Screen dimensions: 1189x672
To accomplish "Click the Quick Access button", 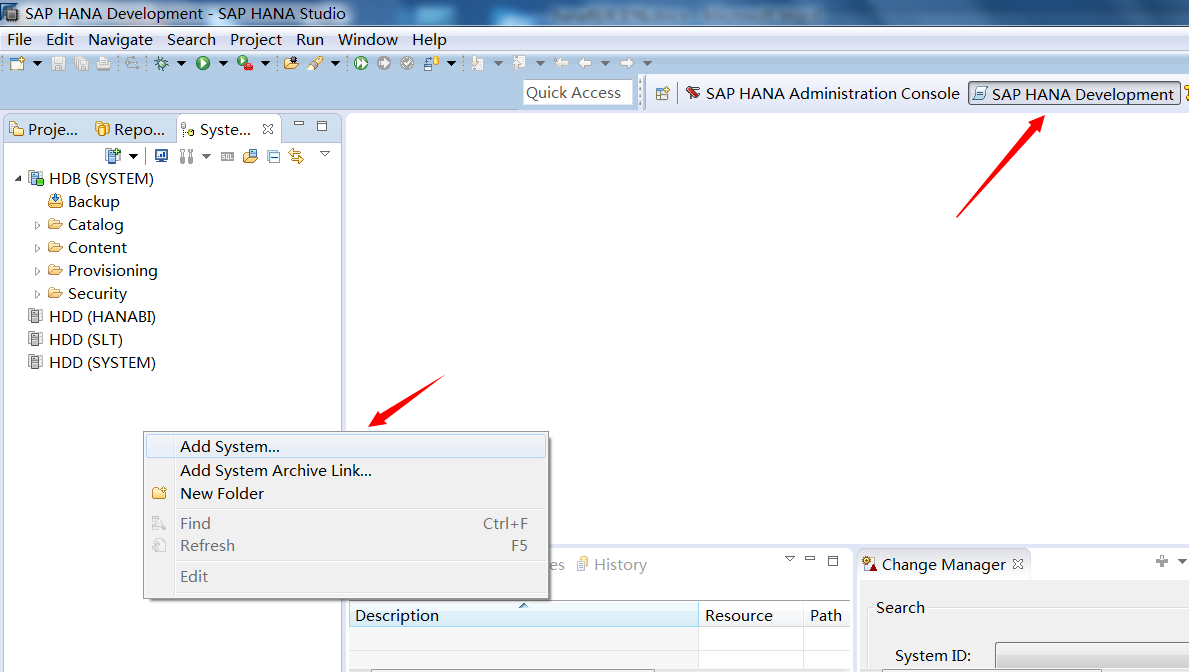I will pos(577,92).
